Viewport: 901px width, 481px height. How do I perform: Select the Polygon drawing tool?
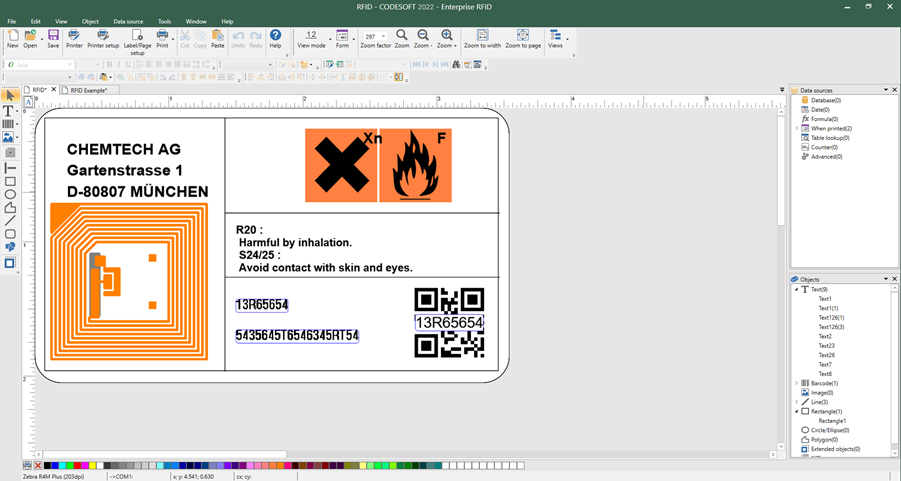pos(10,207)
